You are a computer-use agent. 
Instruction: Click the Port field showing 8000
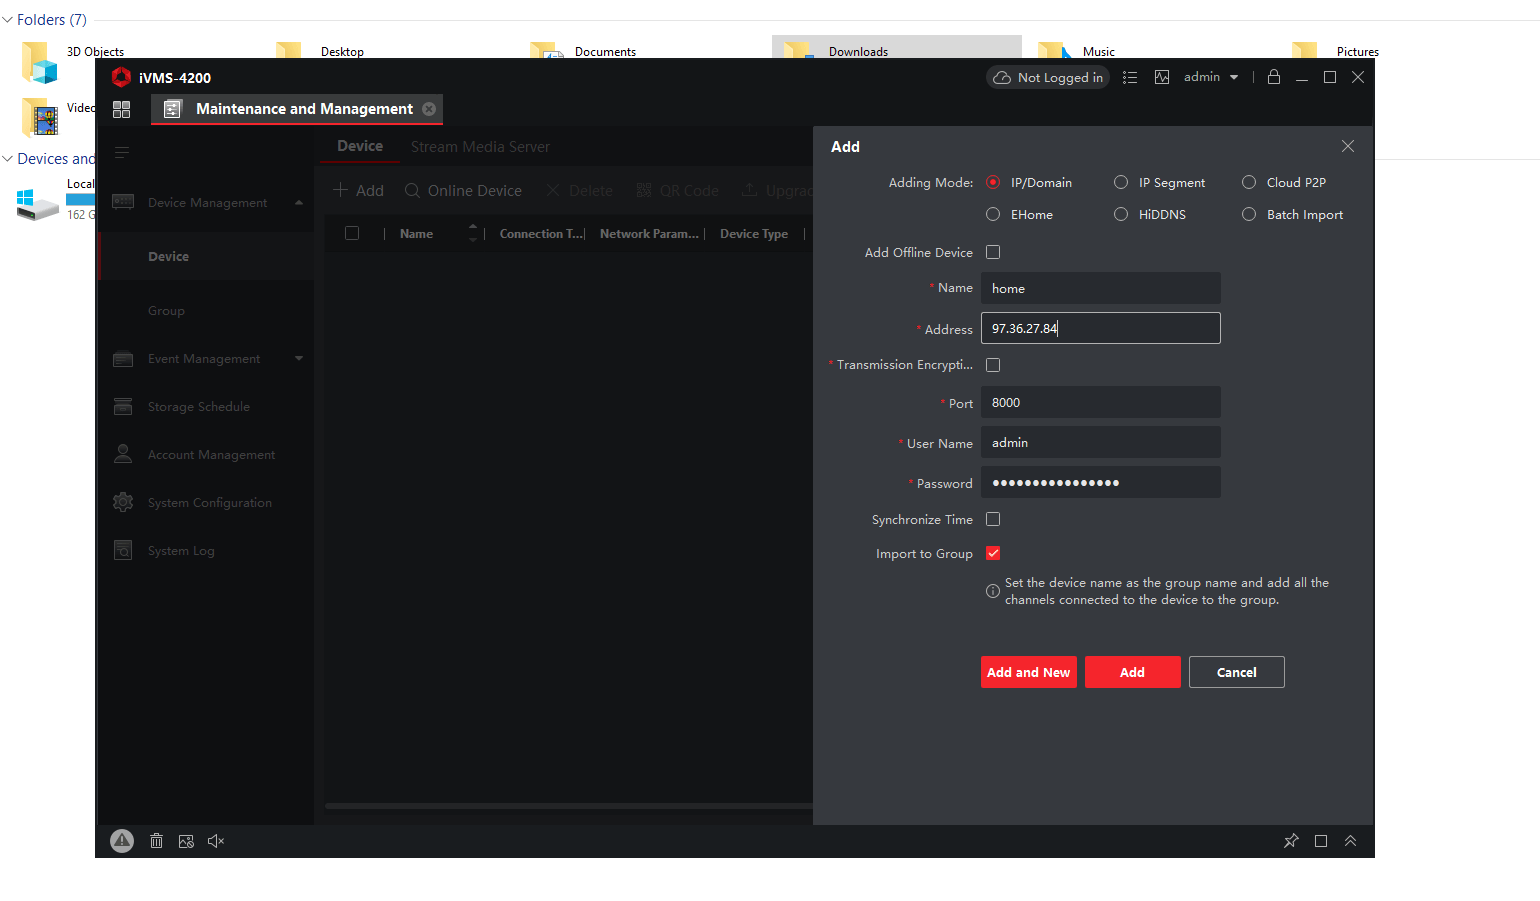[x=1100, y=402]
